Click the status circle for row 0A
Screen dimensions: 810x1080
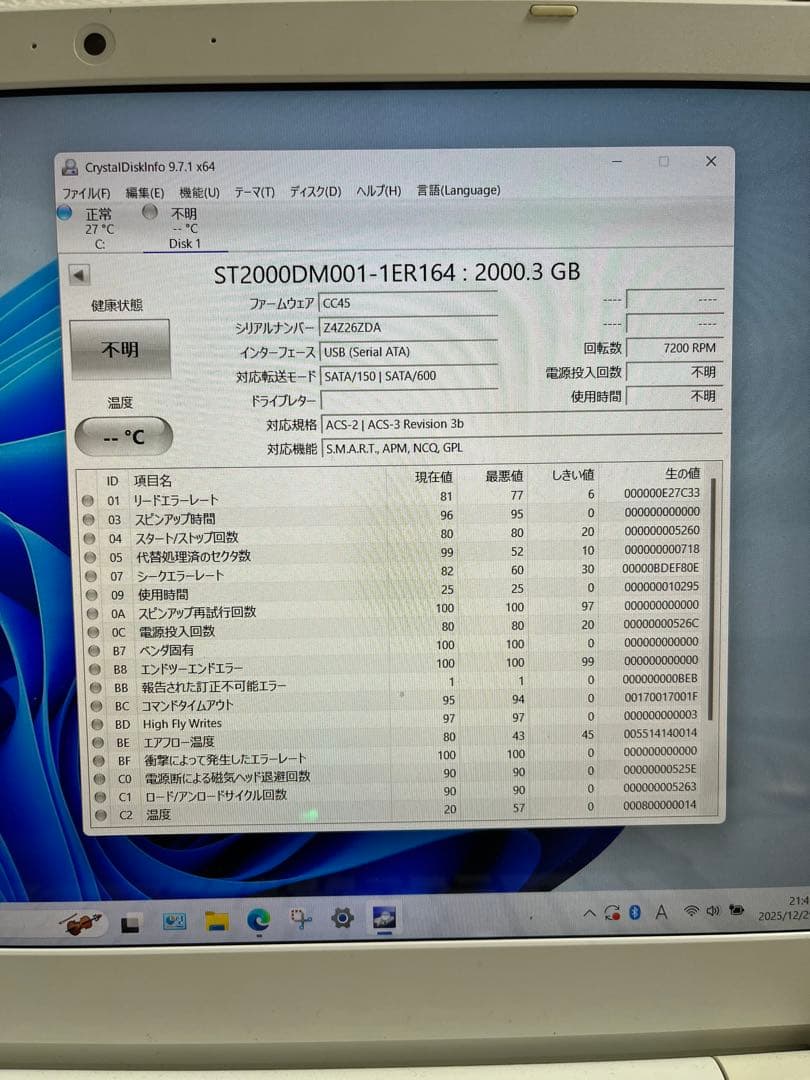click(93, 613)
